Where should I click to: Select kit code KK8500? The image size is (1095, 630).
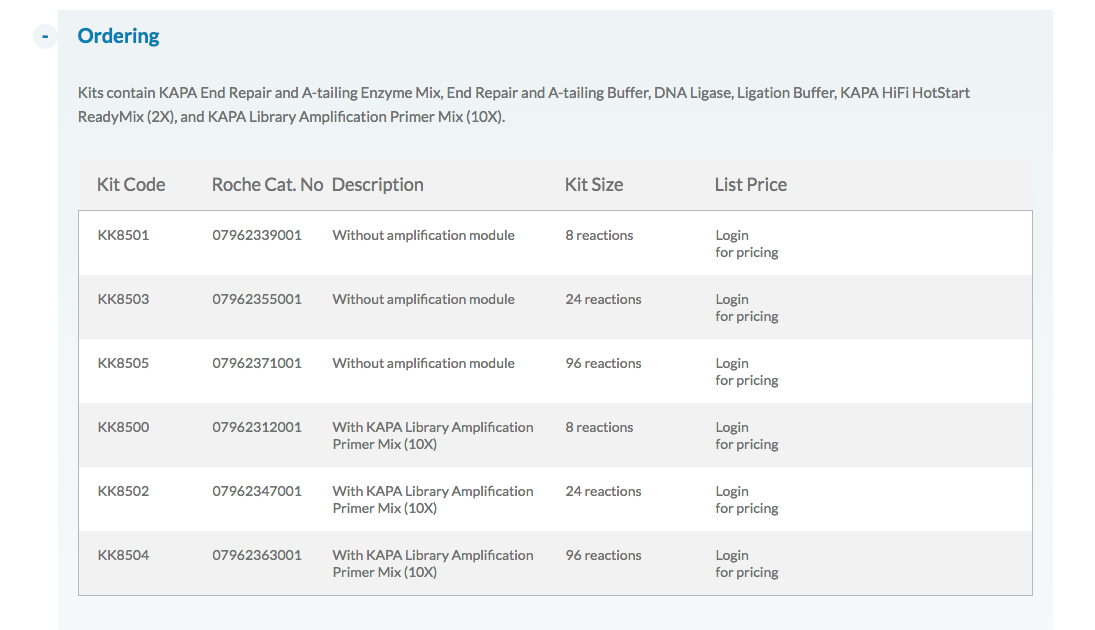pos(123,427)
